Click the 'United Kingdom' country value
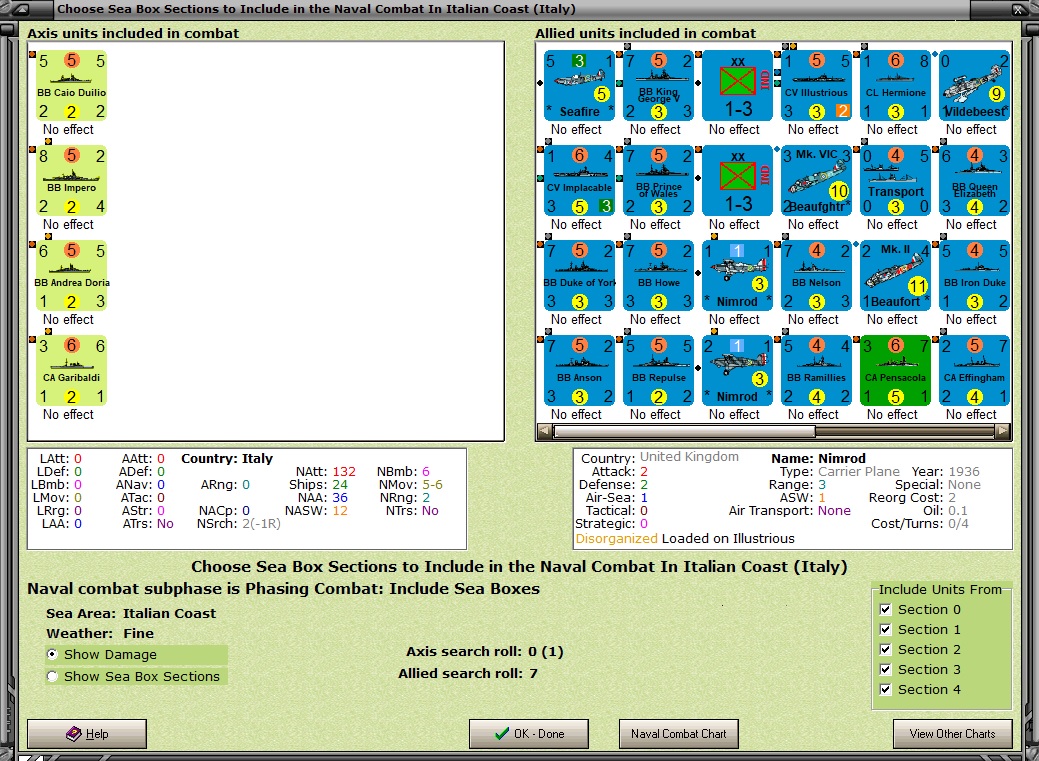Viewport: 1039px width, 761px height. point(689,457)
